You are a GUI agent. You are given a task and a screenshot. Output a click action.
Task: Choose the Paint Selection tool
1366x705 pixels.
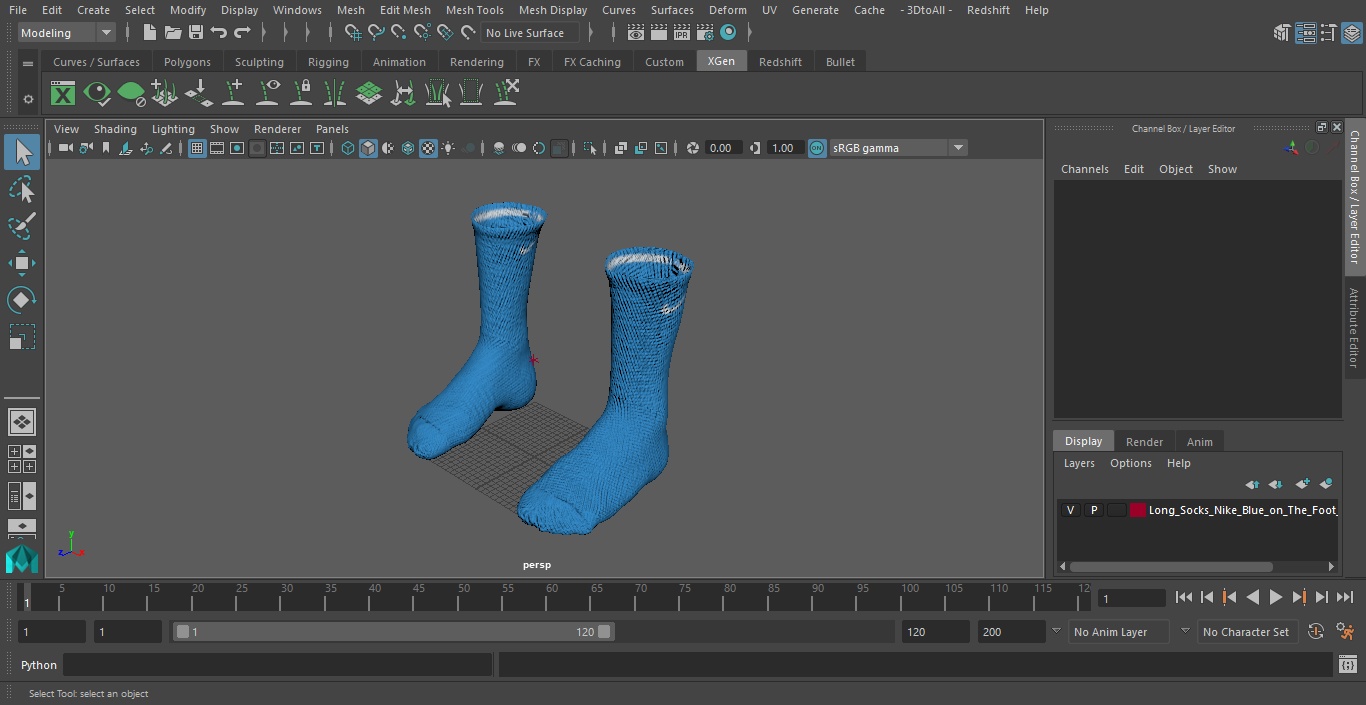click(22, 226)
